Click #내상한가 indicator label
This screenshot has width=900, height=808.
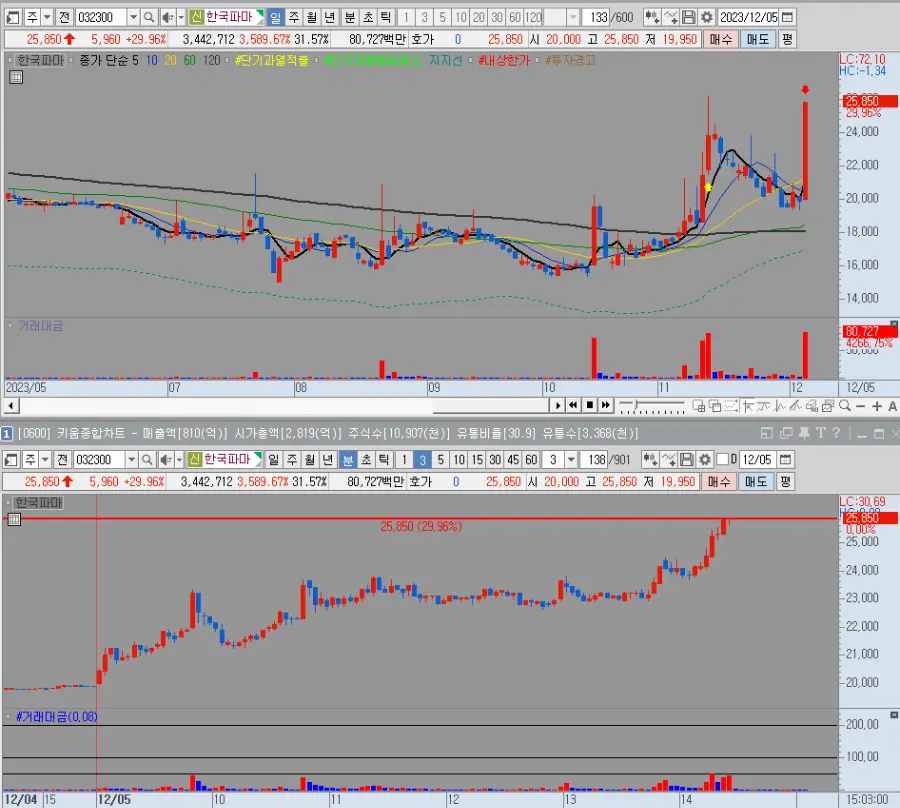point(503,60)
